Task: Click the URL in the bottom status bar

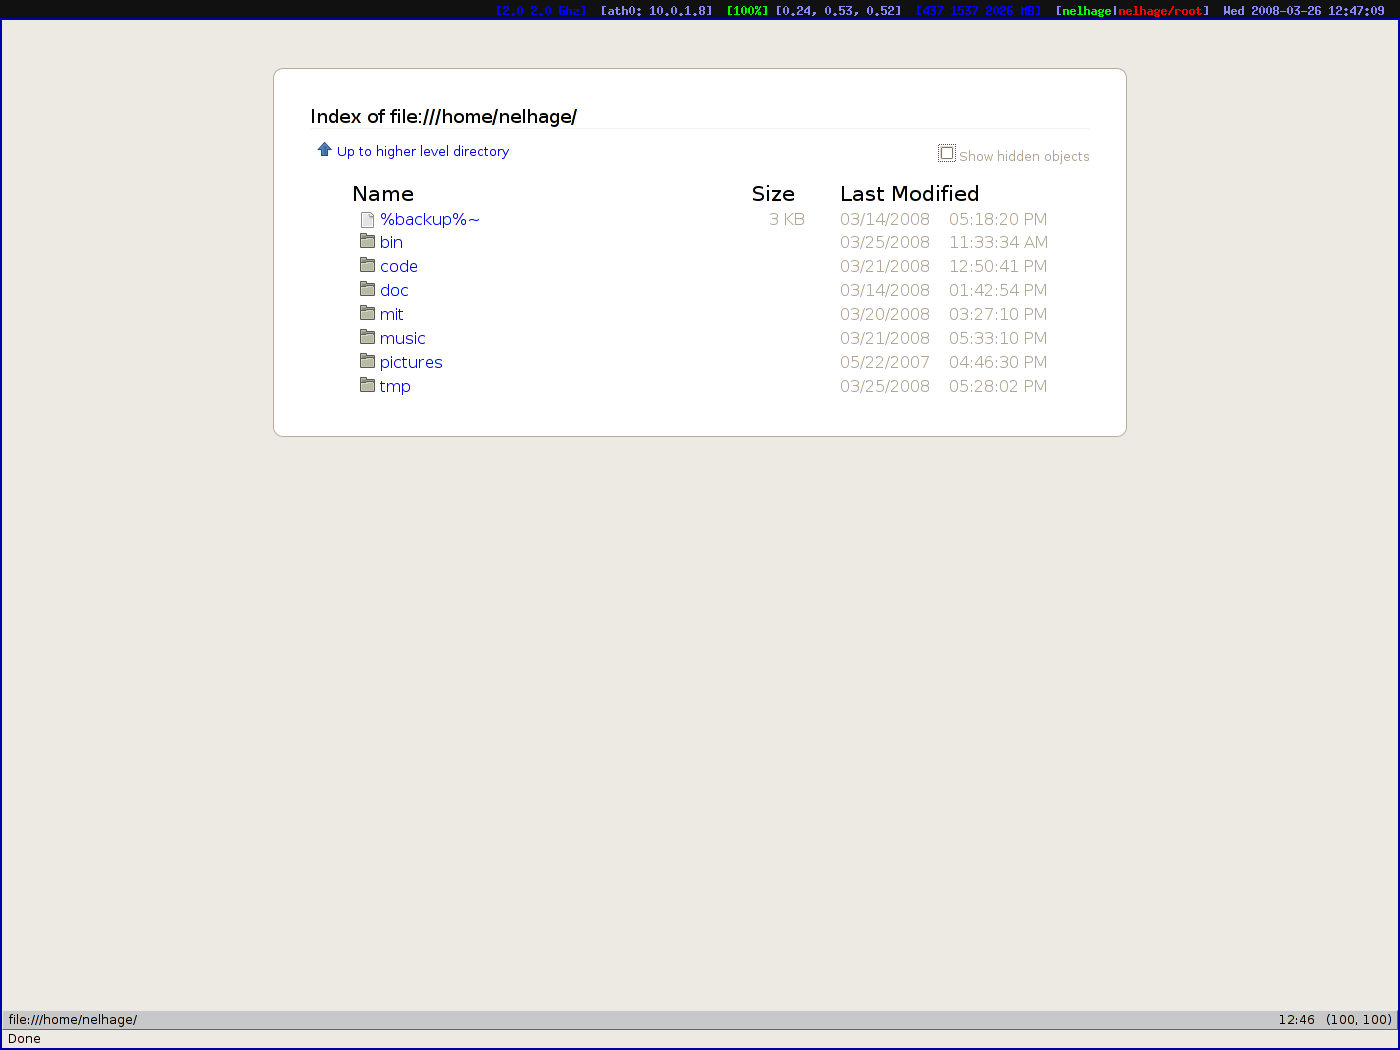Action: (73, 1020)
